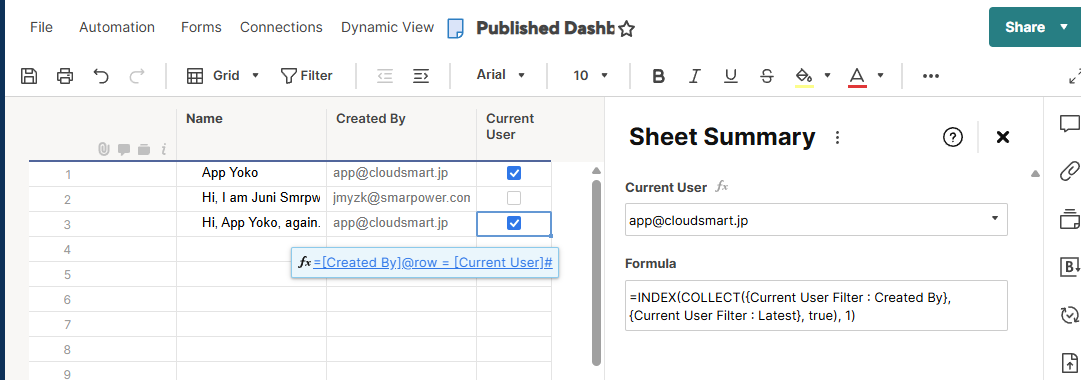
Task: Open Sheet Summary kebab menu
Action: coord(838,137)
